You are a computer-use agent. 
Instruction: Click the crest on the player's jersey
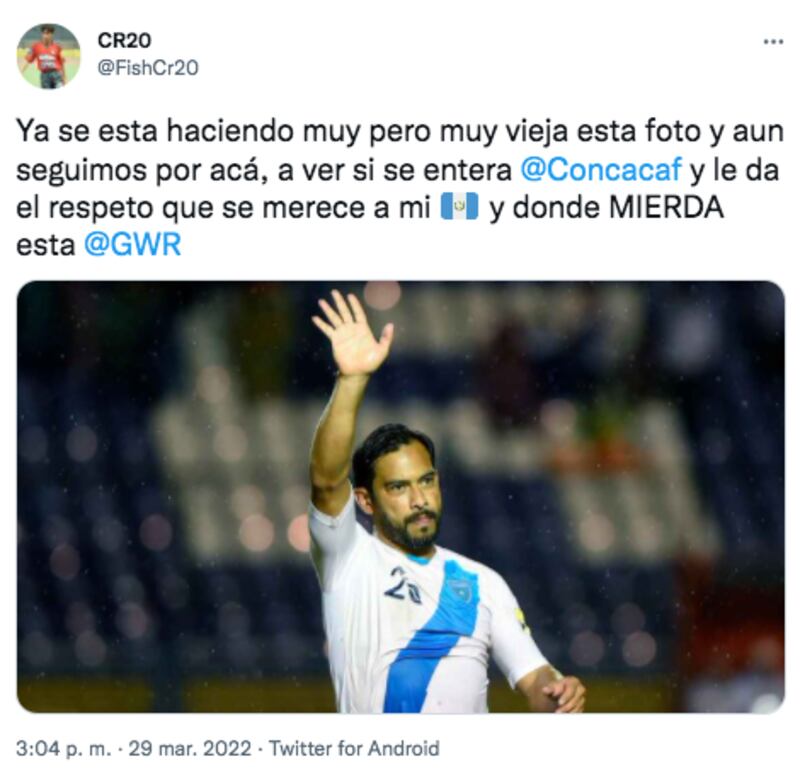click(459, 587)
